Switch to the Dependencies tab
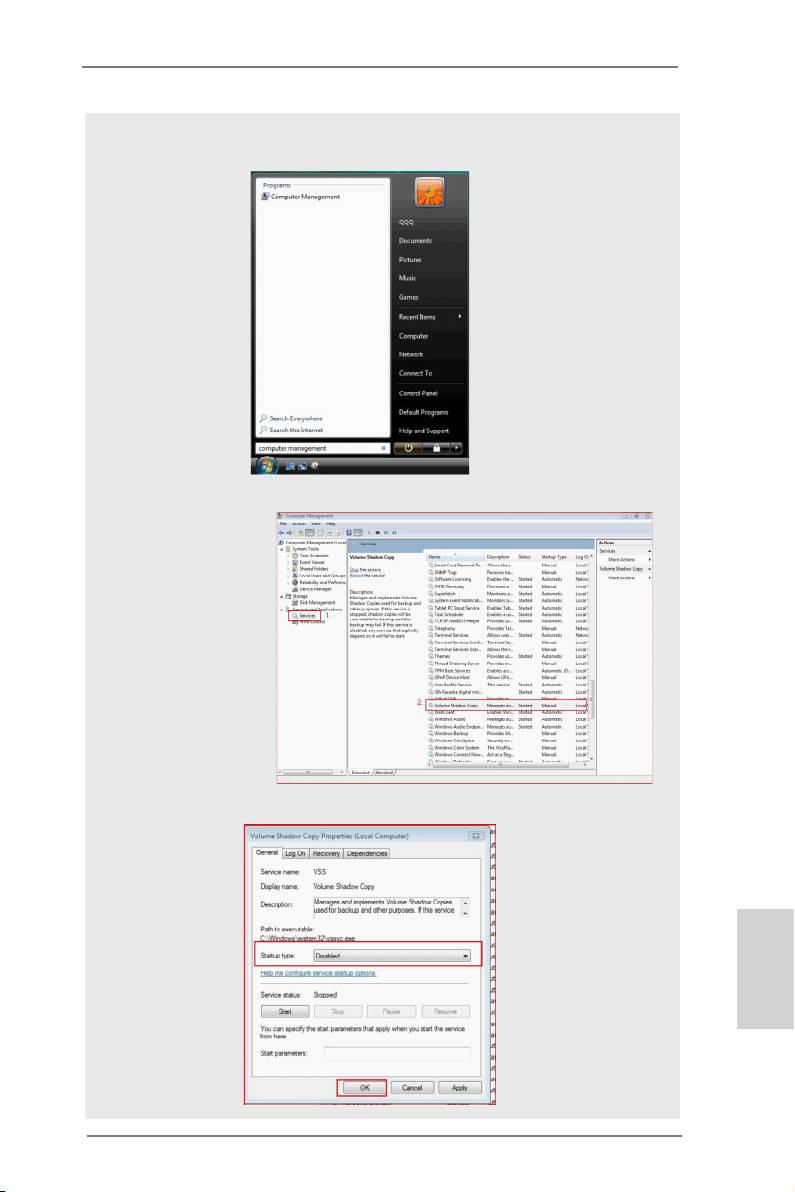 pyautogui.click(x=367, y=853)
